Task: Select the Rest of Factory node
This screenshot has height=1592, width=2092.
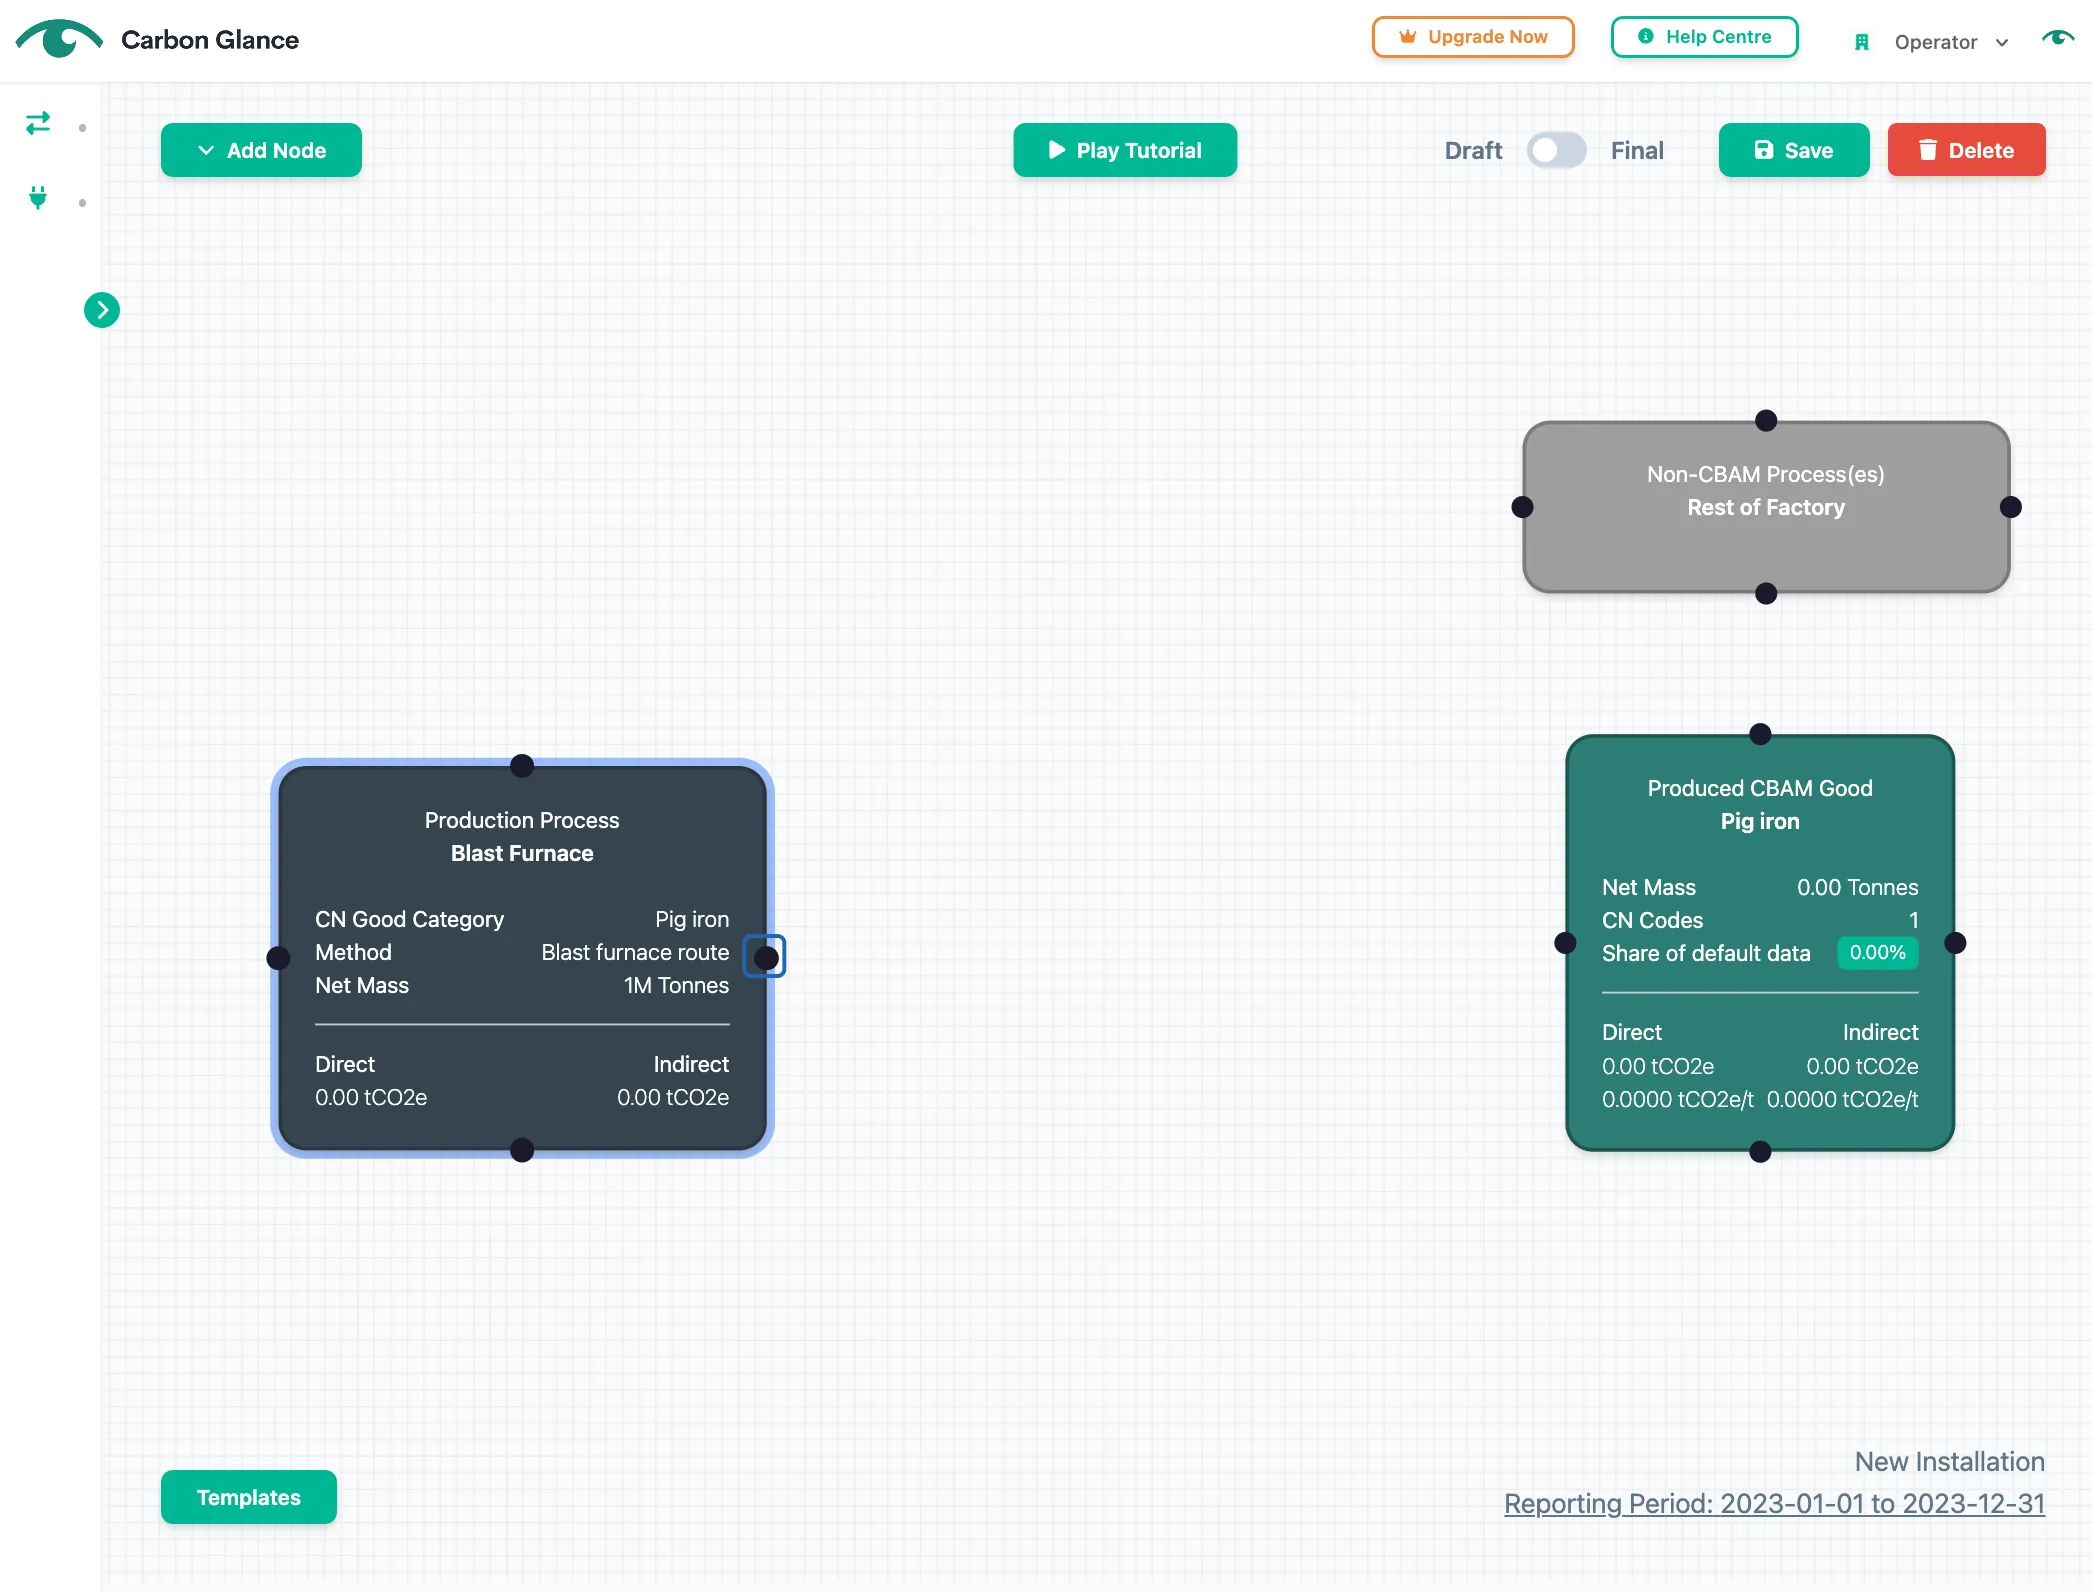Action: click(1766, 507)
